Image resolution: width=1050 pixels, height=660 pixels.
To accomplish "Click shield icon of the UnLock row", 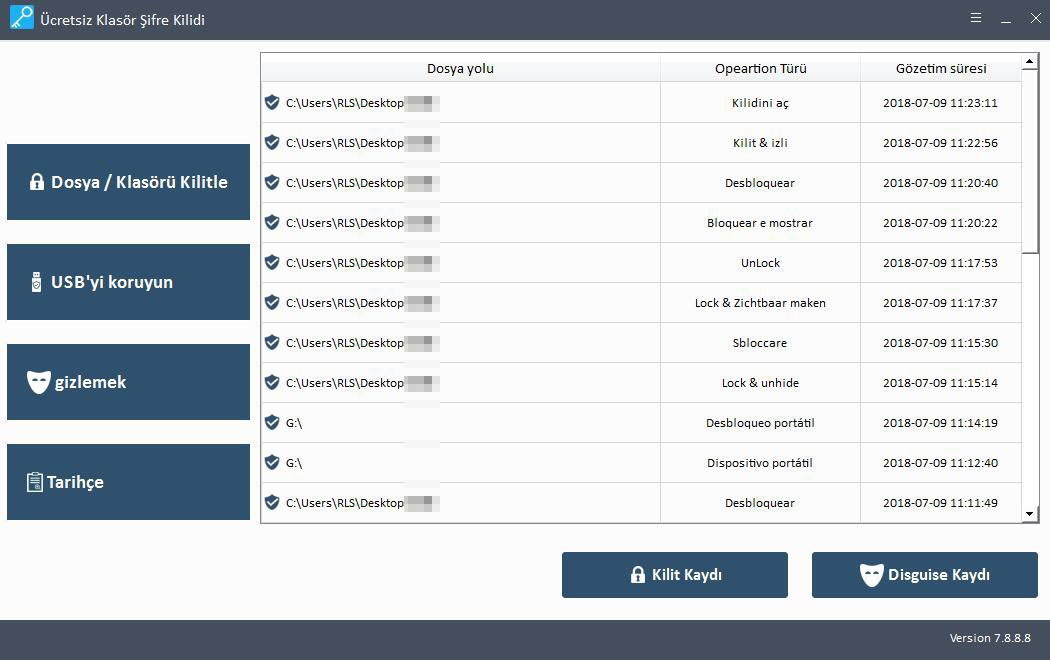I will (x=272, y=262).
